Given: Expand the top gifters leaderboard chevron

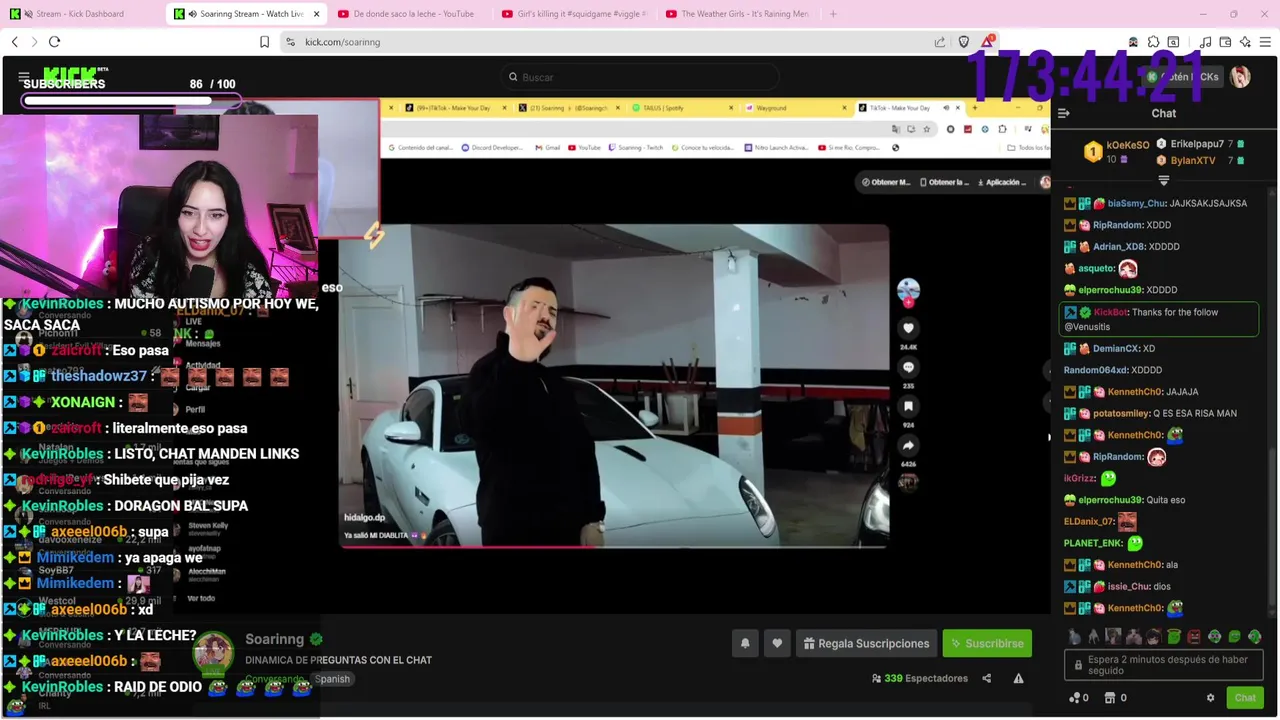Looking at the screenshot, I should click(1163, 181).
